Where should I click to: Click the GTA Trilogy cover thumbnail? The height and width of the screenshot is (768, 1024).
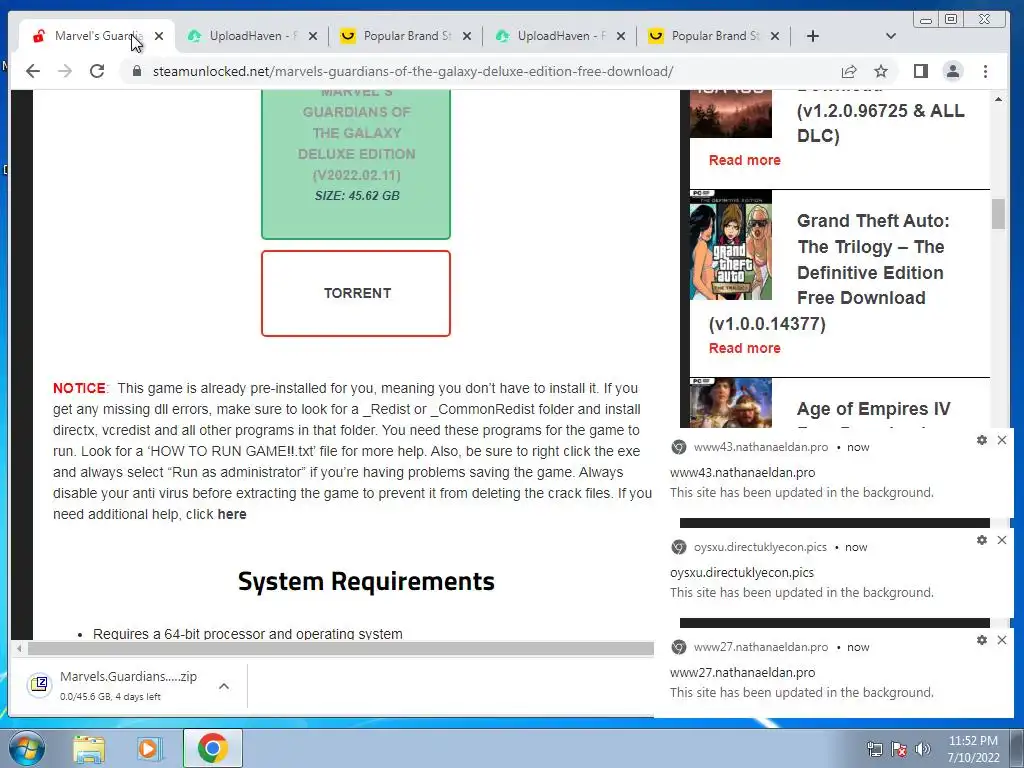tap(731, 245)
